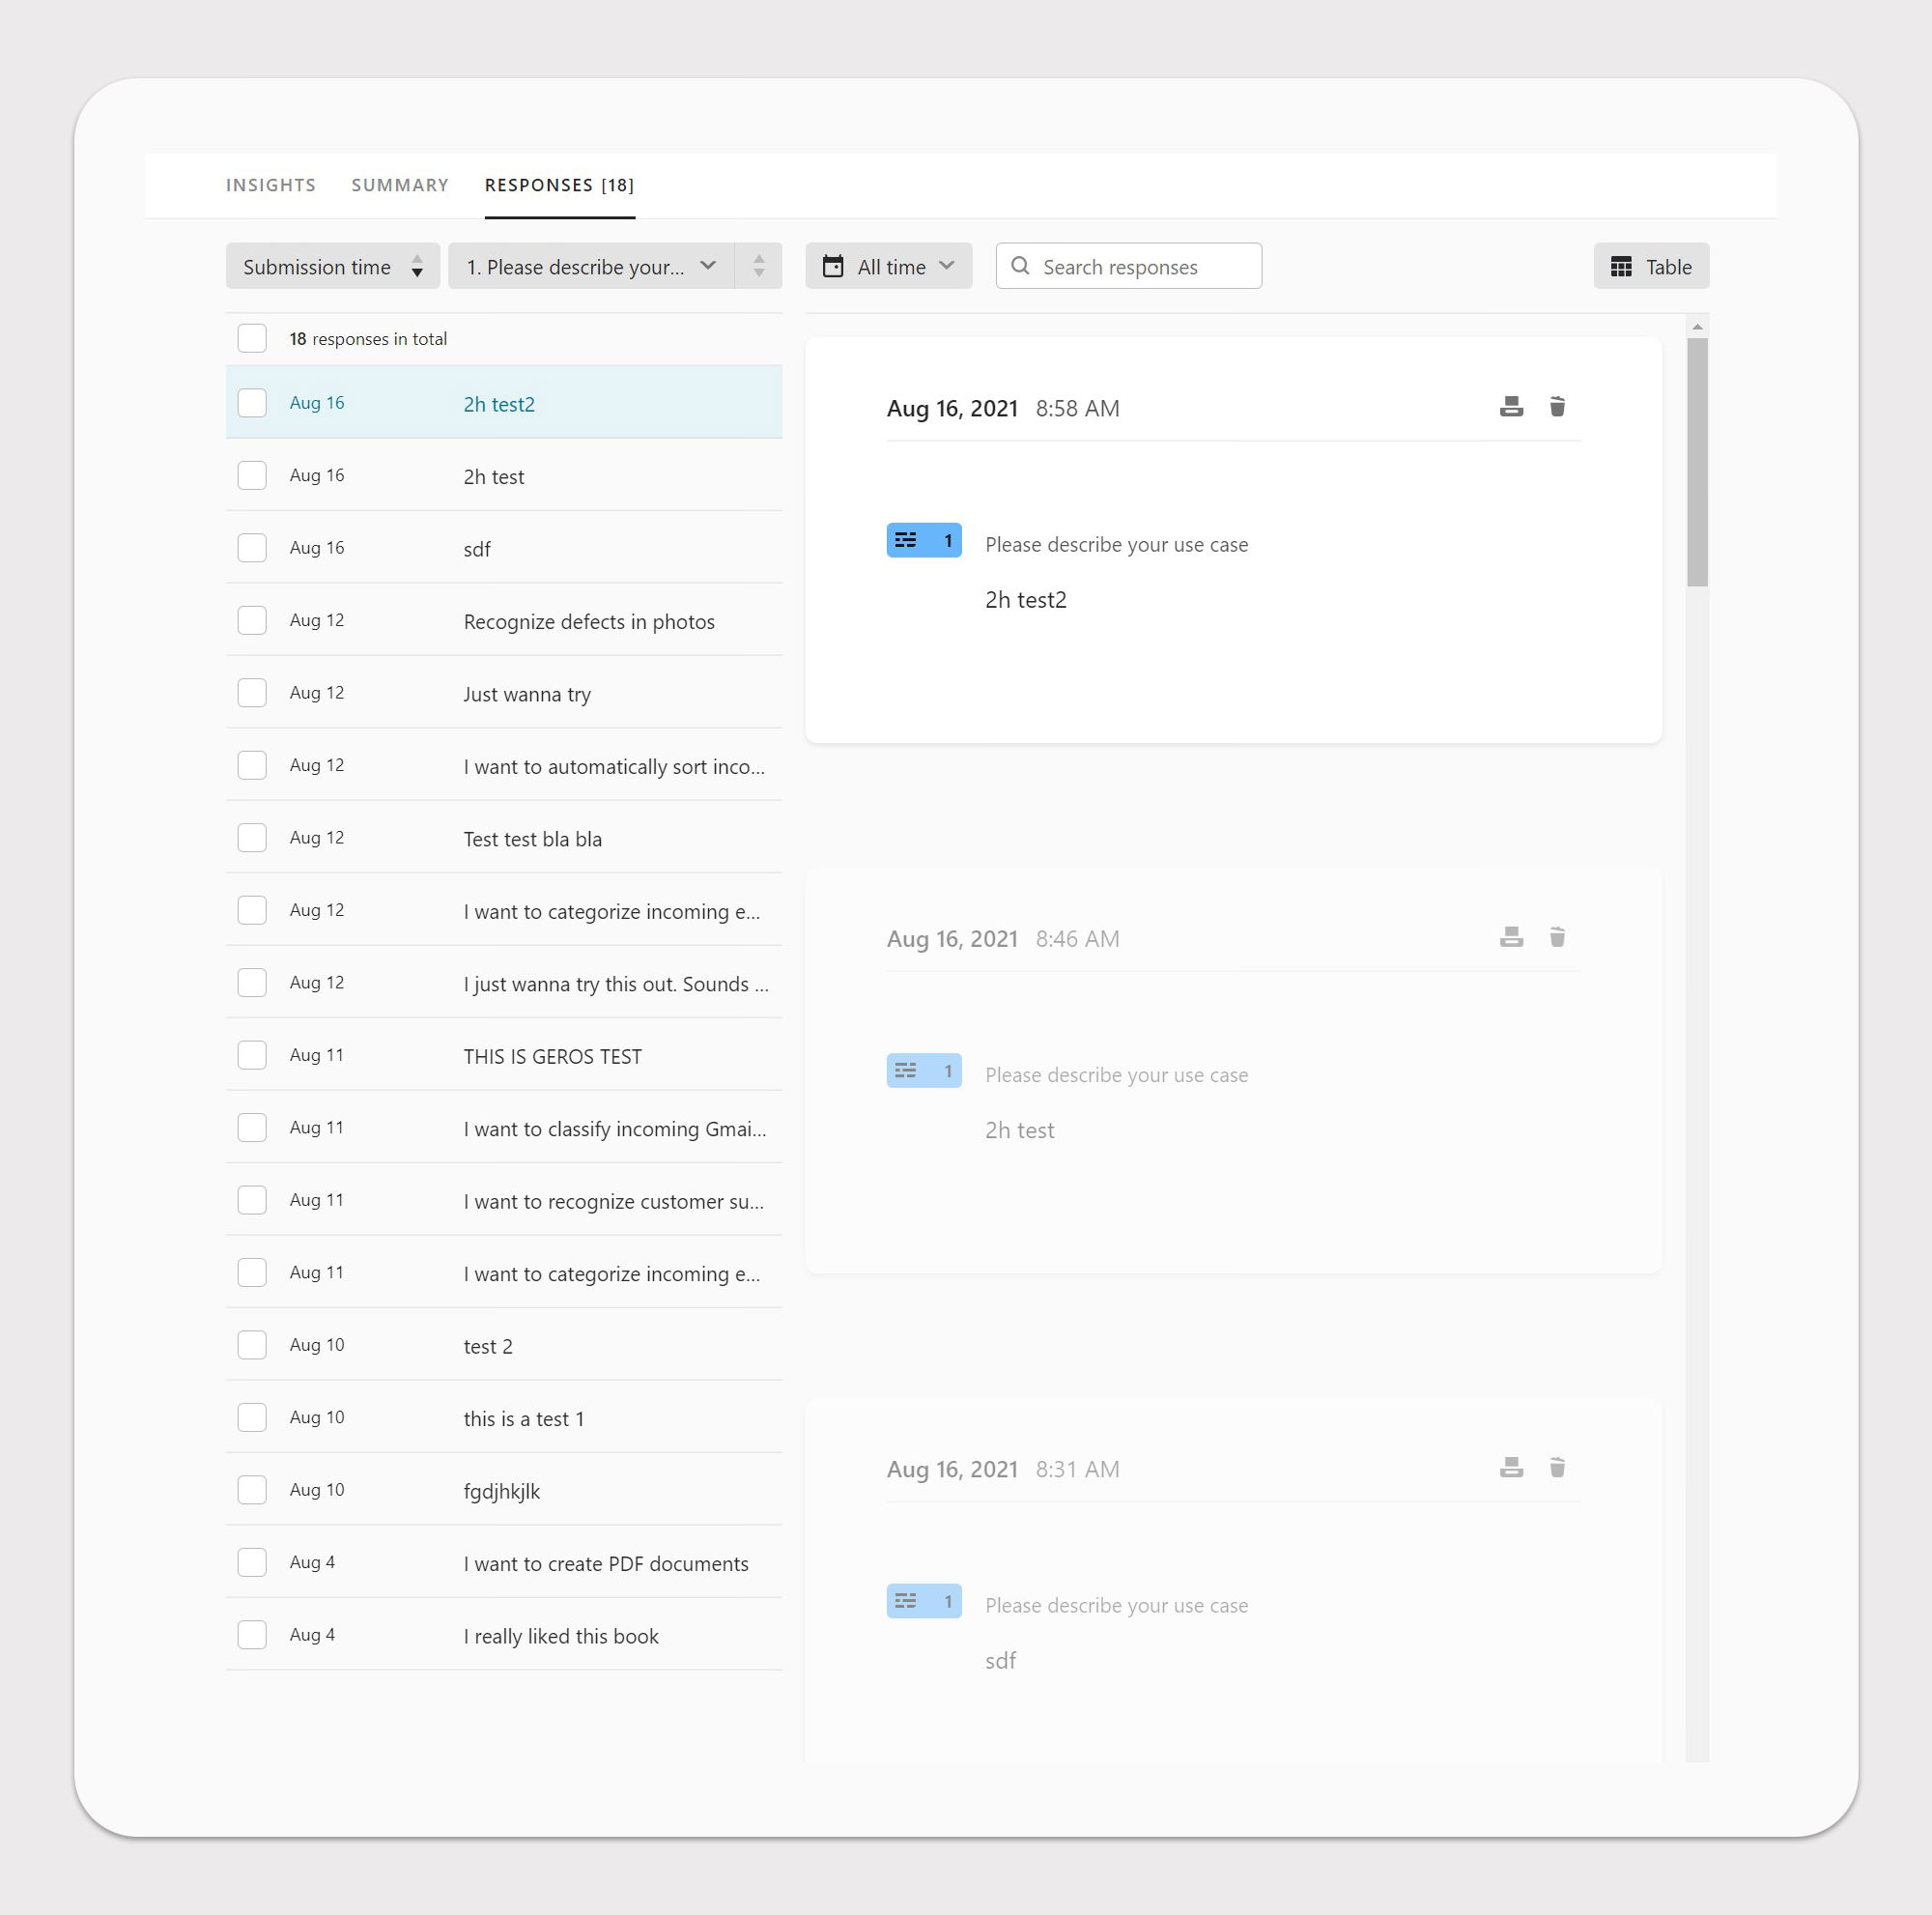
Task: Open the '2h test2' response
Action: tap(504, 403)
